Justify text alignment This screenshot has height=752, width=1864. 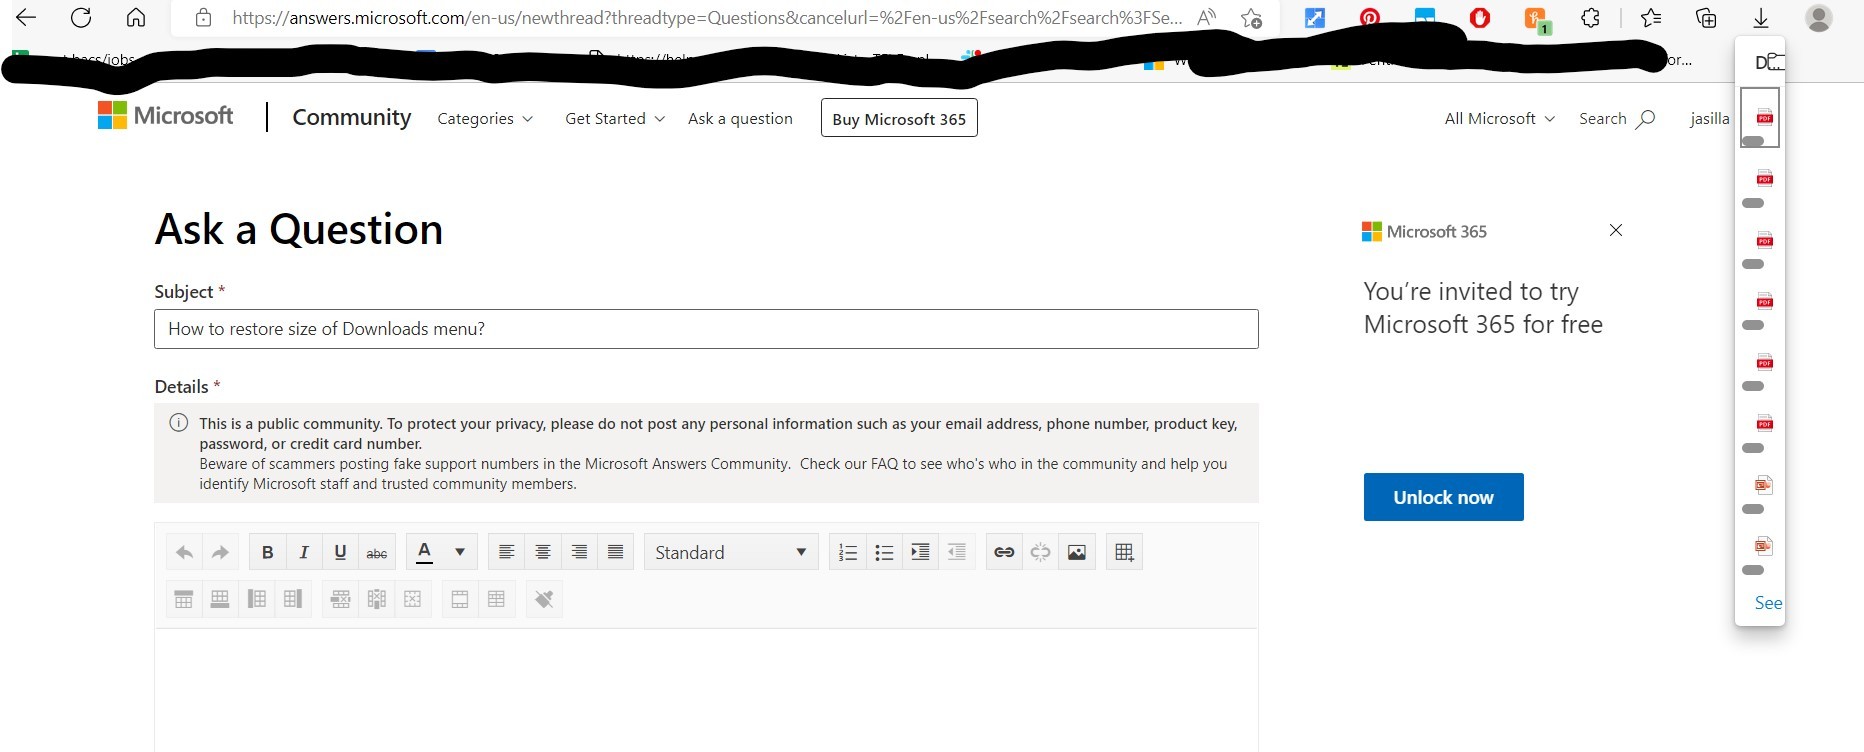coord(616,552)
